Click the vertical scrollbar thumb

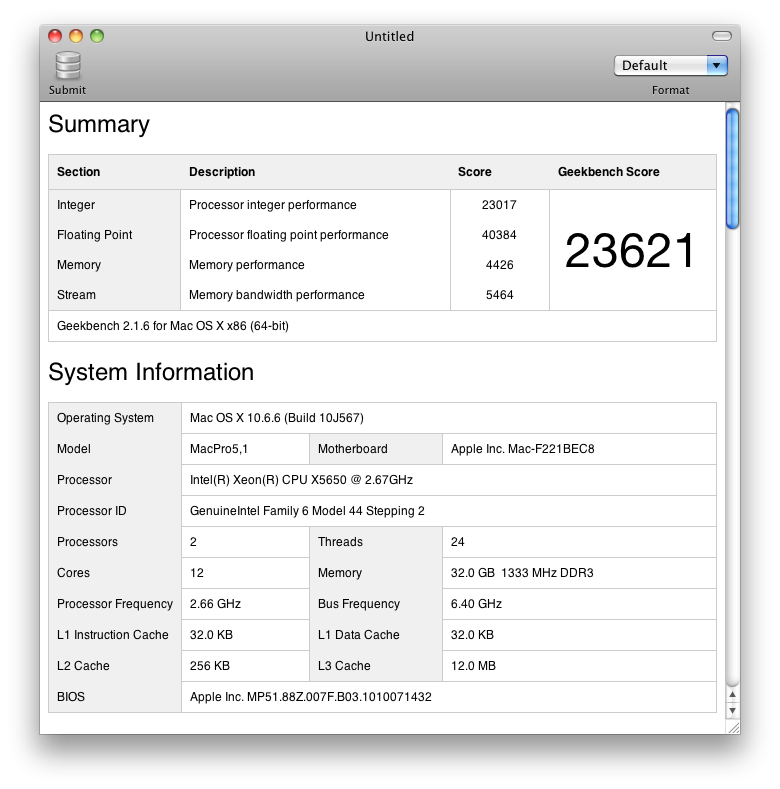click(733, 169)
